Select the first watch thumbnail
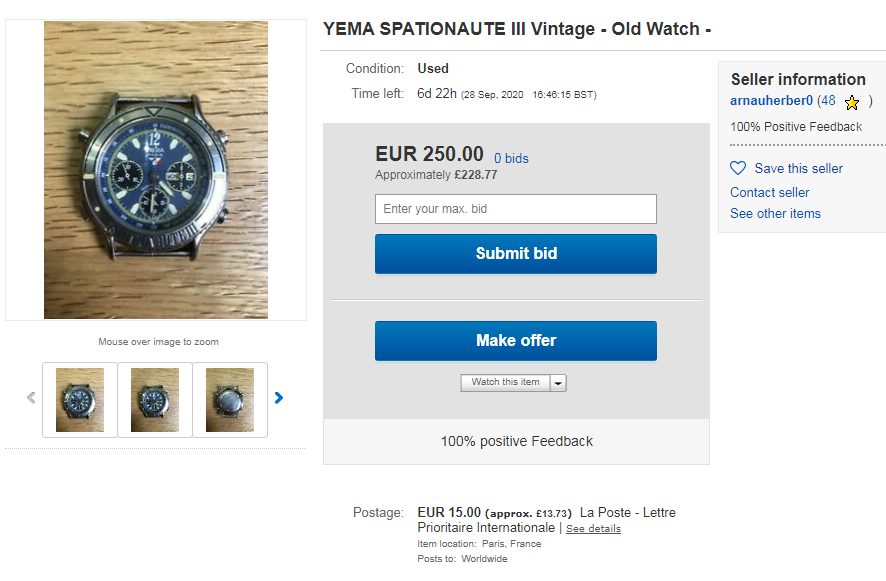The height and width of the screenshot is (581, 886). 80,400
